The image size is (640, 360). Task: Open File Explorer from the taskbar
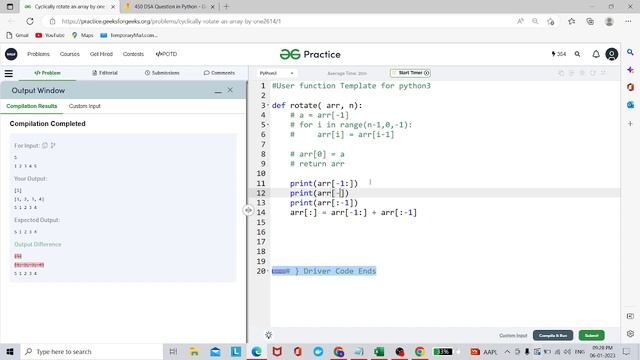[194, 351]
